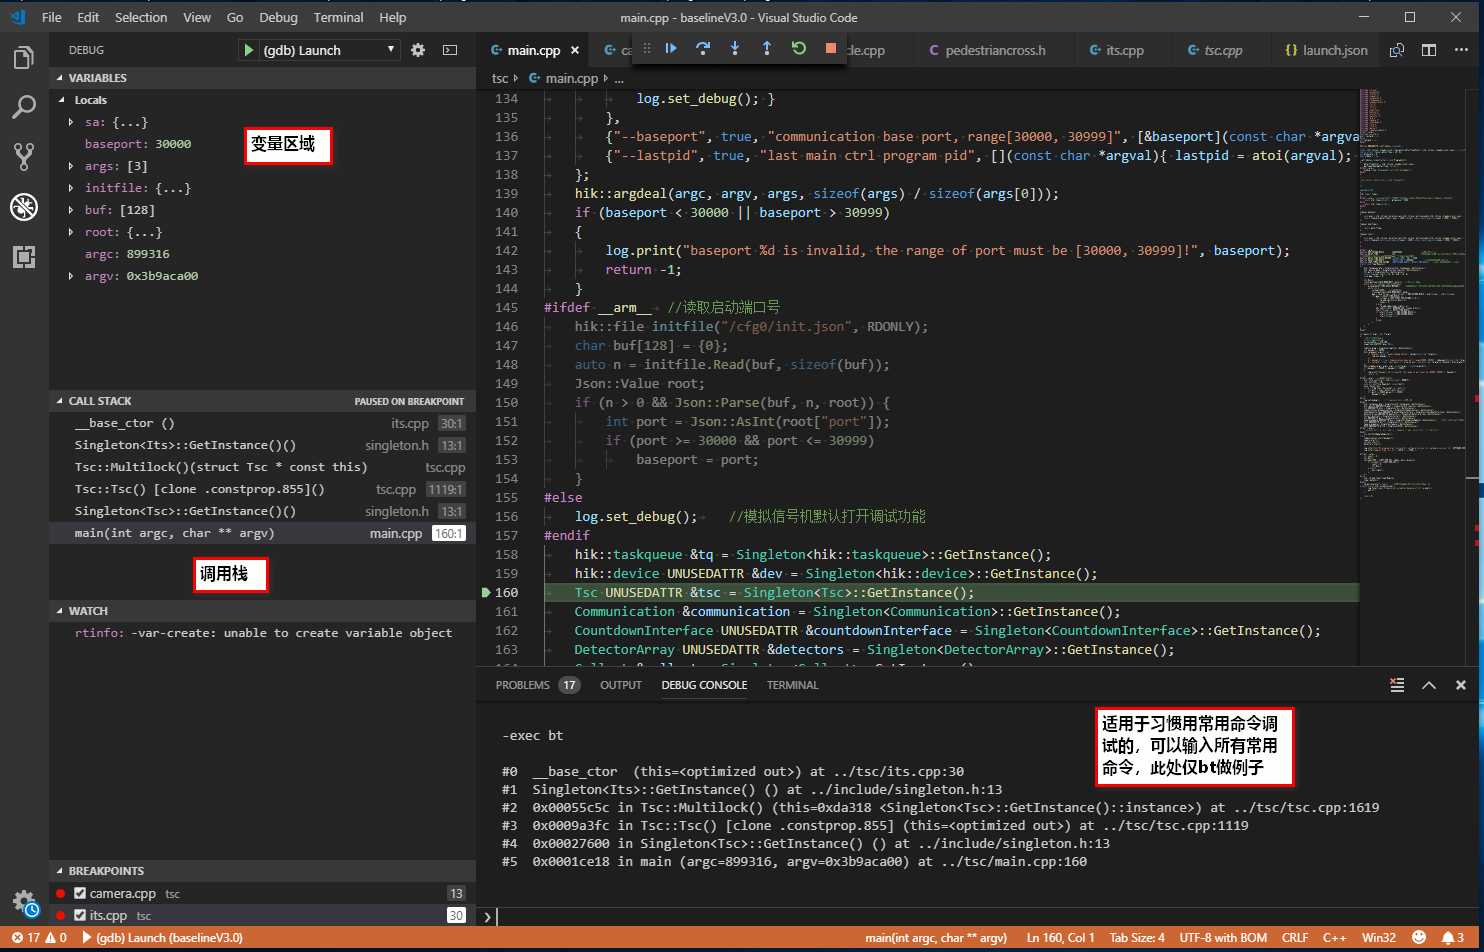Open the Search view in activity bar

(x=24, y=107)
